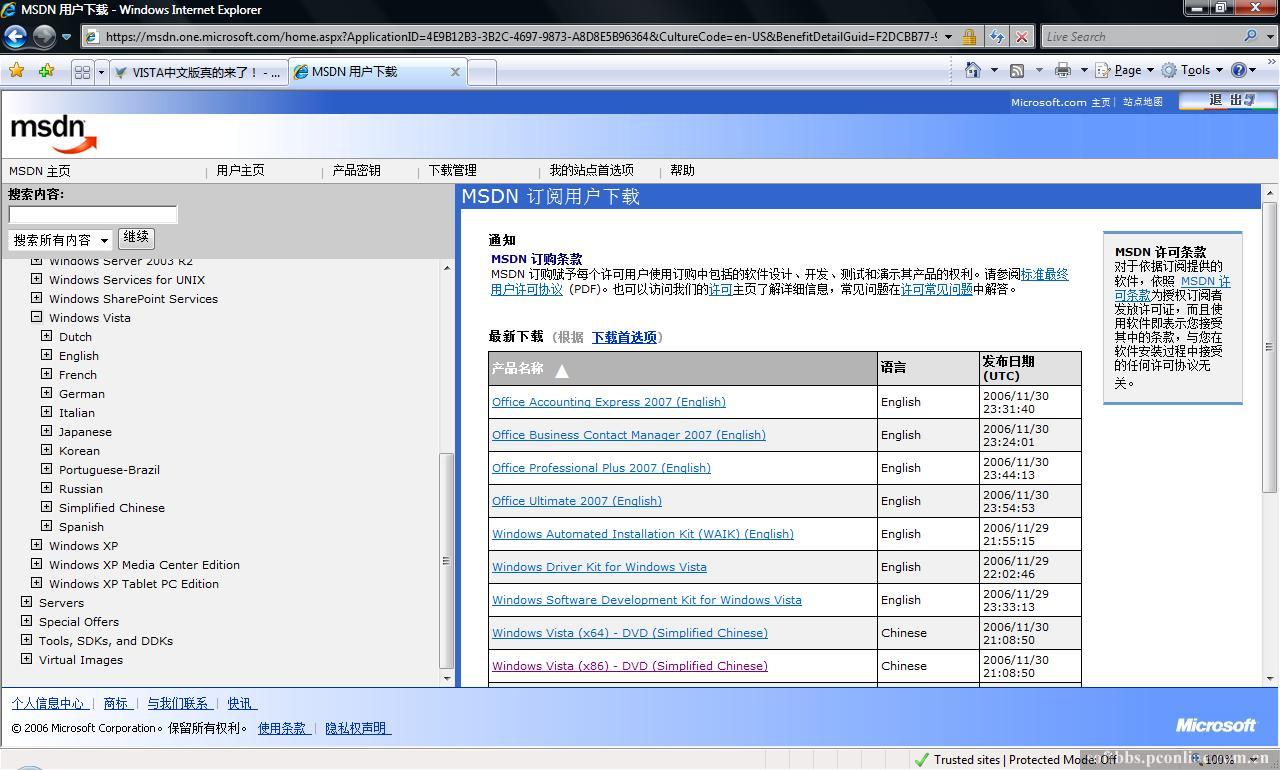This screenshot has width=1280, height=770.
Task: Click the Print toolbar icon
Action: [x=1062, y=70]
